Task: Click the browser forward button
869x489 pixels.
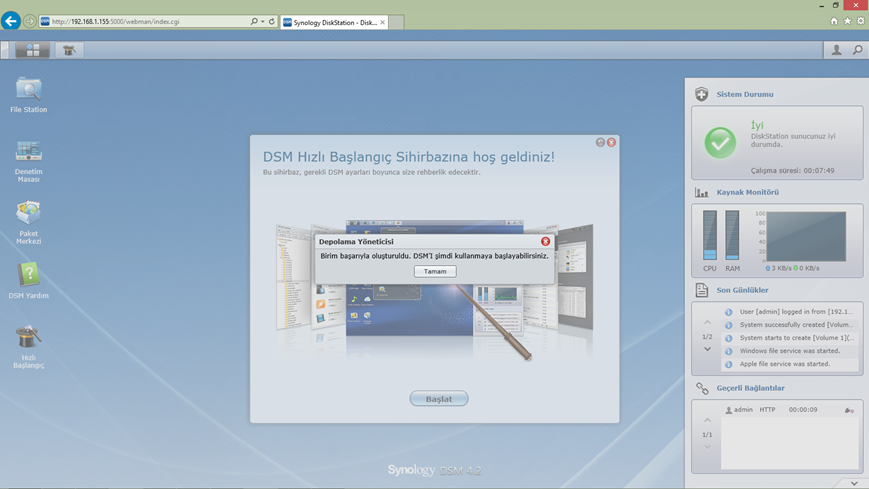Action: pos(29,21)
